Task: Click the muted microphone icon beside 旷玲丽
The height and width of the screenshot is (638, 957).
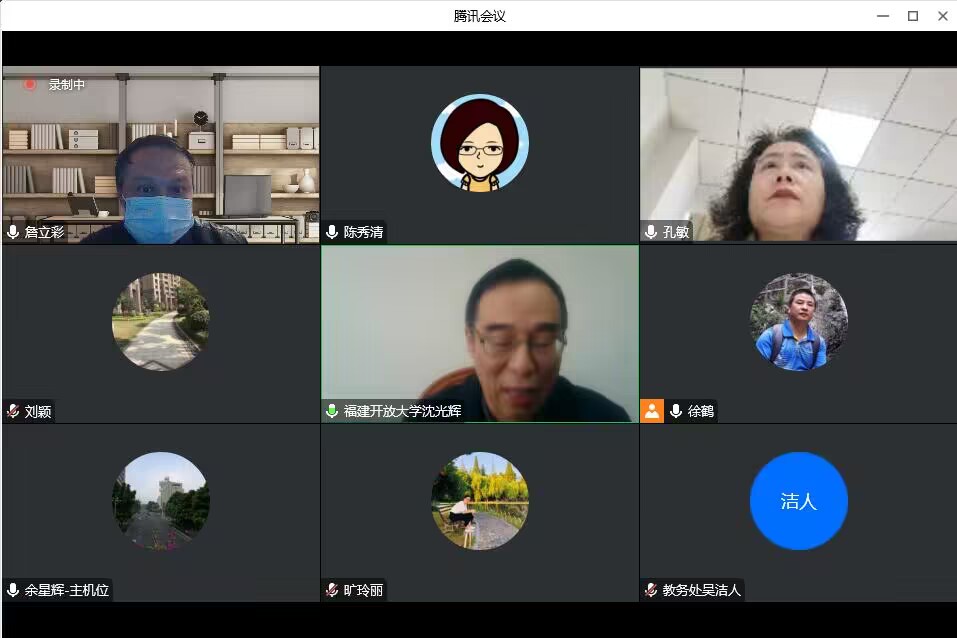Action: (x=332, y=590)
